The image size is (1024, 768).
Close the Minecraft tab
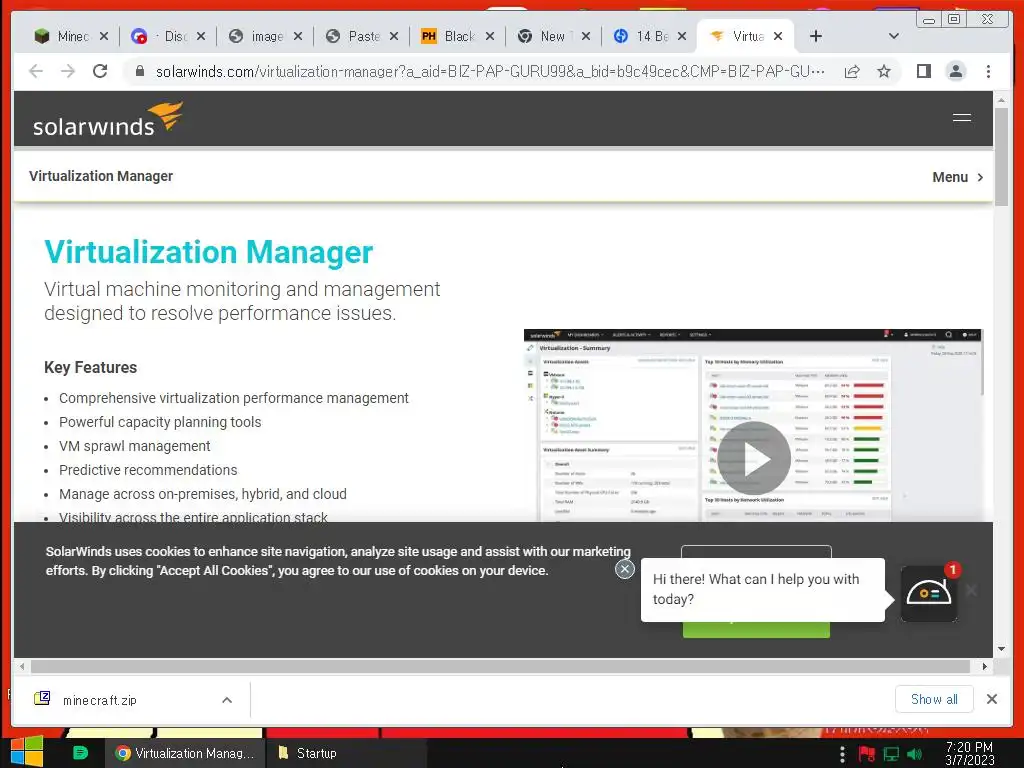[x=104, y=37]
